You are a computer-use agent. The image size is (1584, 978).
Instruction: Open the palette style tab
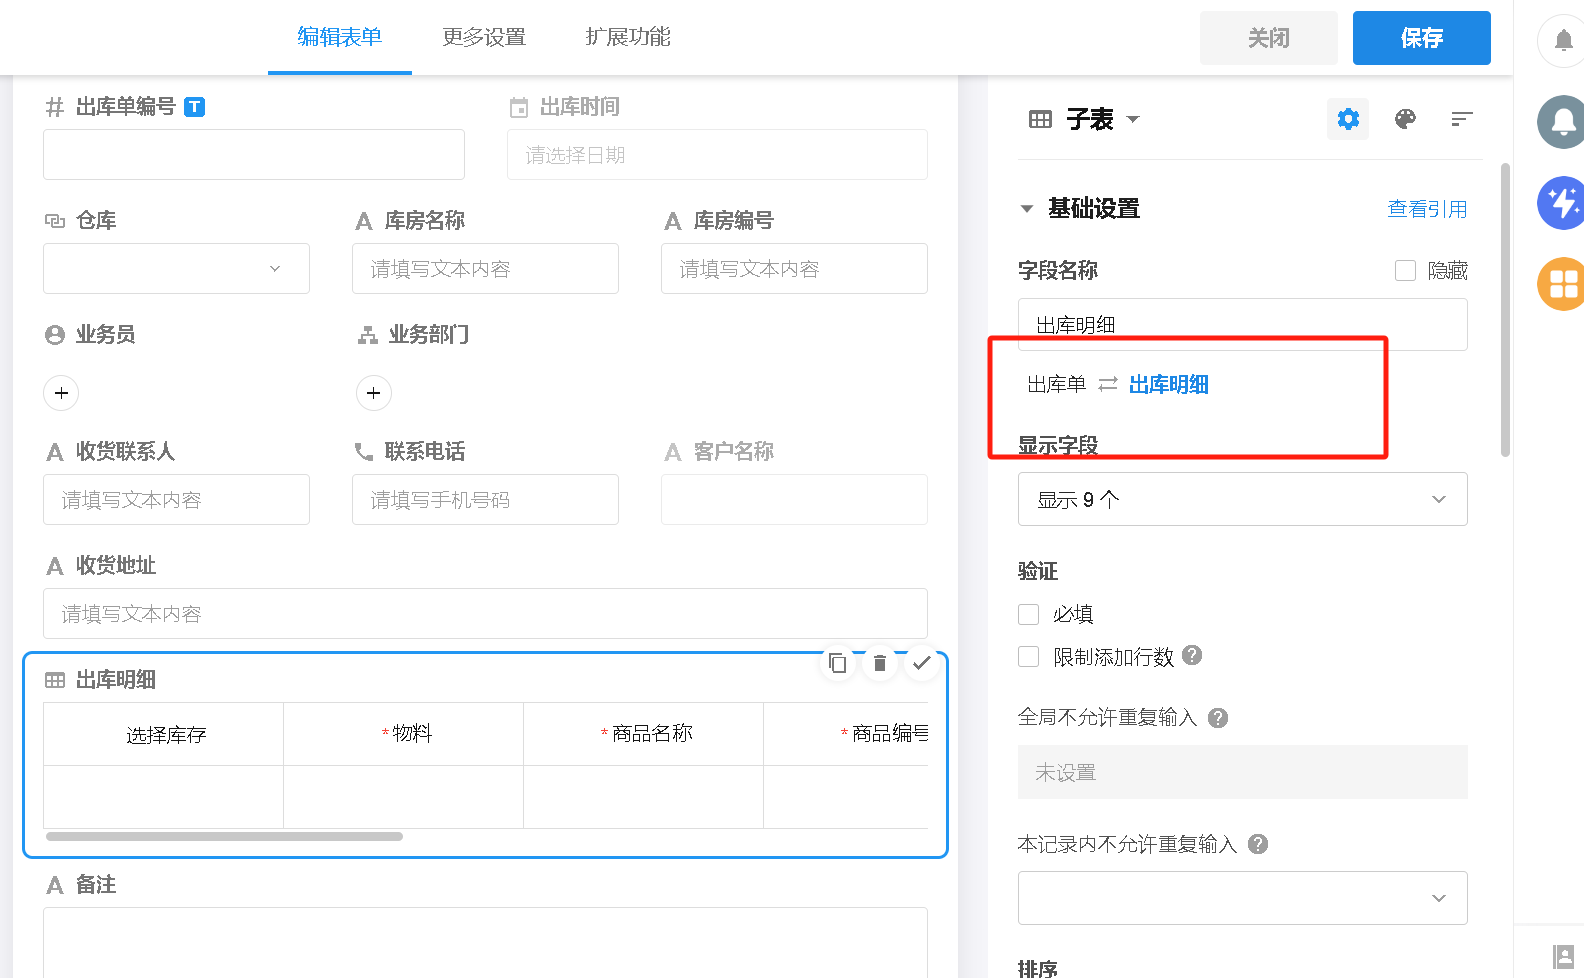click(x=1405, y=119)
